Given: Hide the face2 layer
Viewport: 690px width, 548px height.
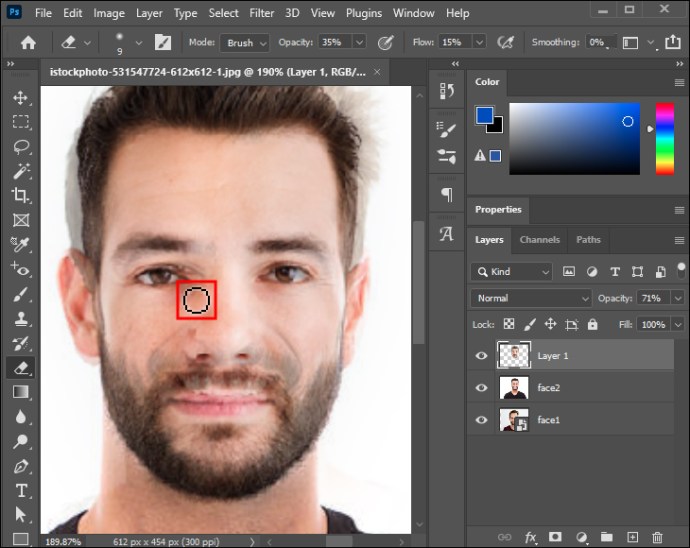Looking at the screenshot, I should tap(481, 387).
